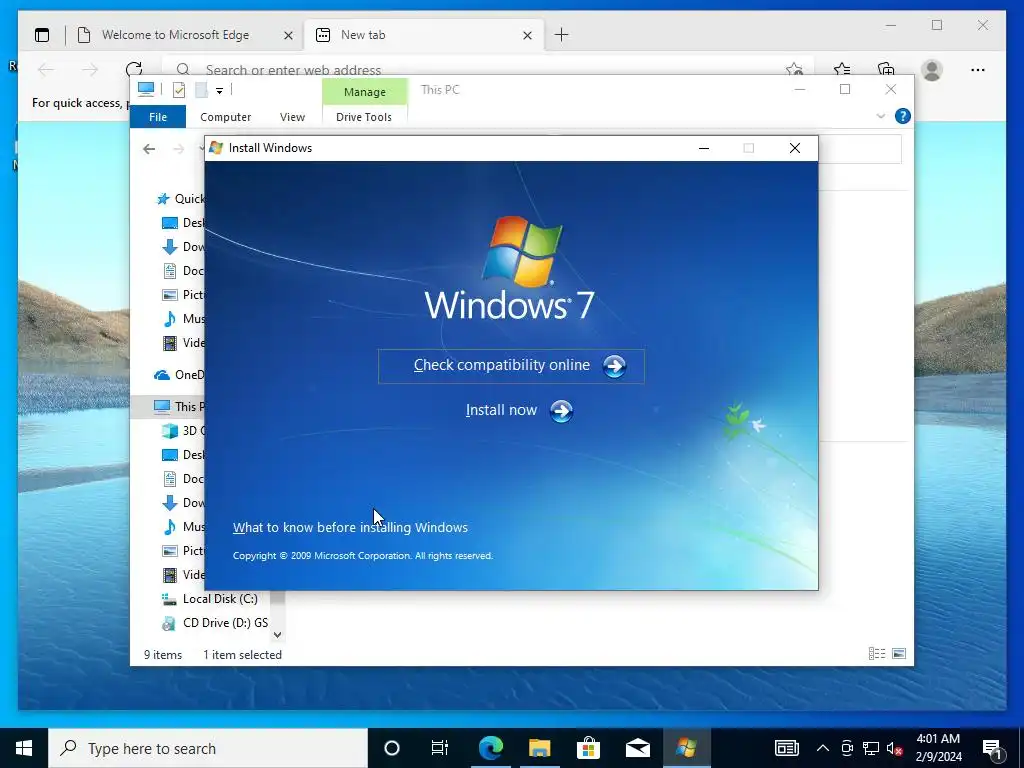Switch to details view in Explorer status bar
Screen dimensions: 1024x768
876,654
